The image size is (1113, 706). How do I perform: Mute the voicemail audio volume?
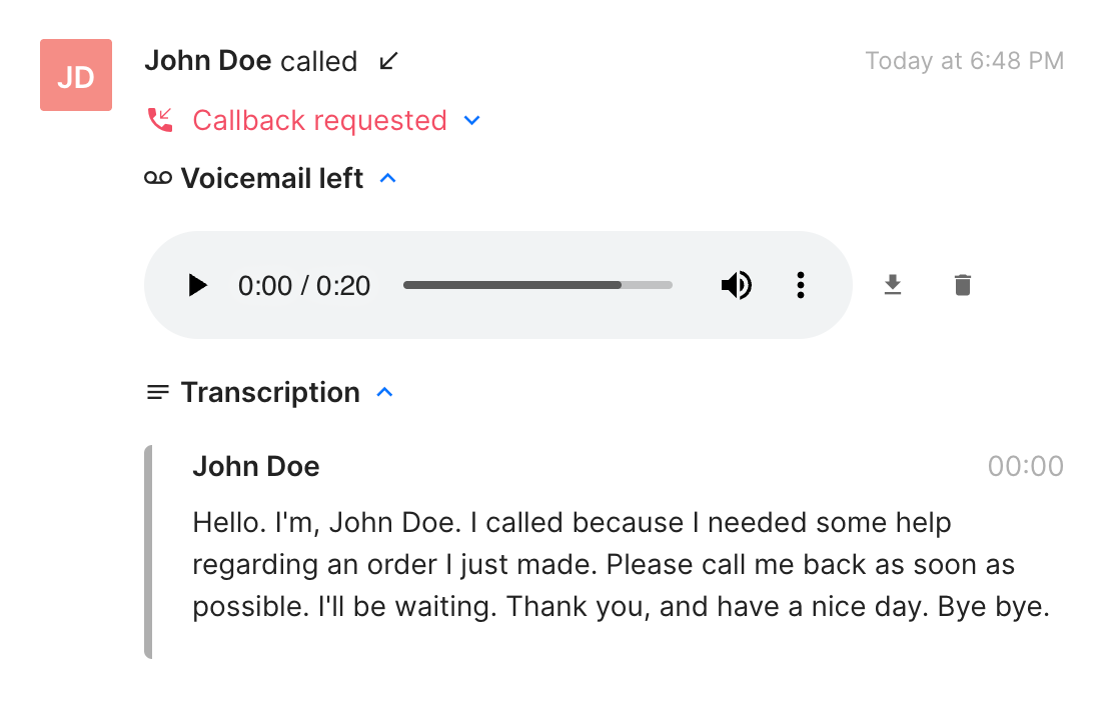[x=736, y=285]
